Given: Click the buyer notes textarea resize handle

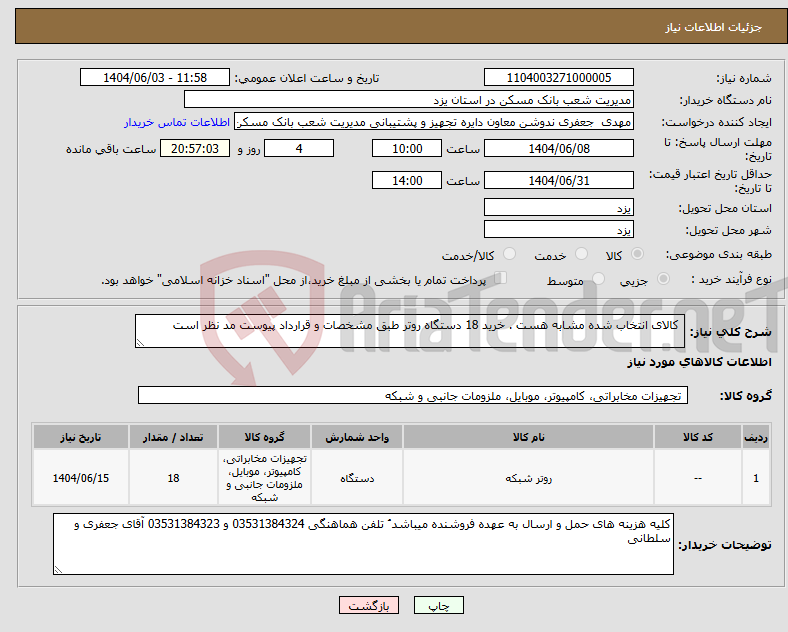Looking at the screenshot, I should [x=58, y=570].
